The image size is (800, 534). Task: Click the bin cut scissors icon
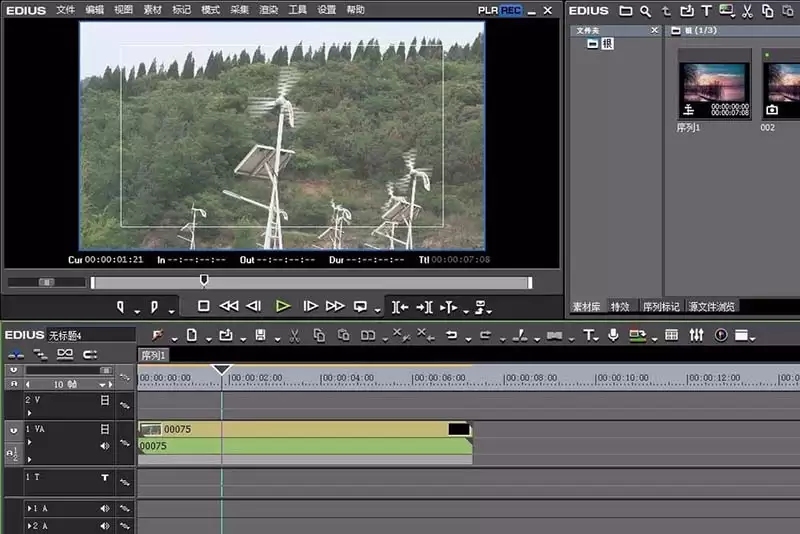pos(747,11)
